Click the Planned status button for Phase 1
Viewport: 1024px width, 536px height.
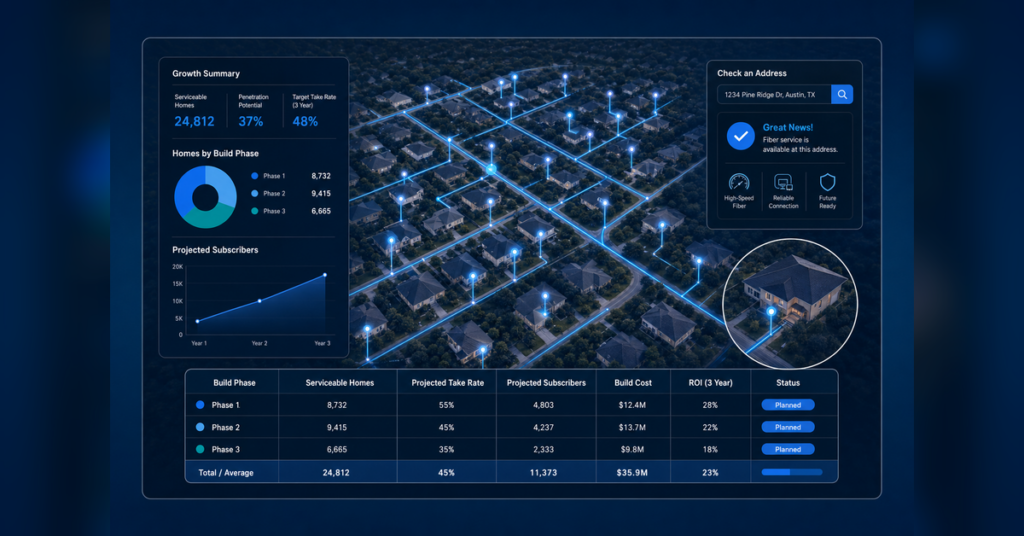tap(788, 405)
